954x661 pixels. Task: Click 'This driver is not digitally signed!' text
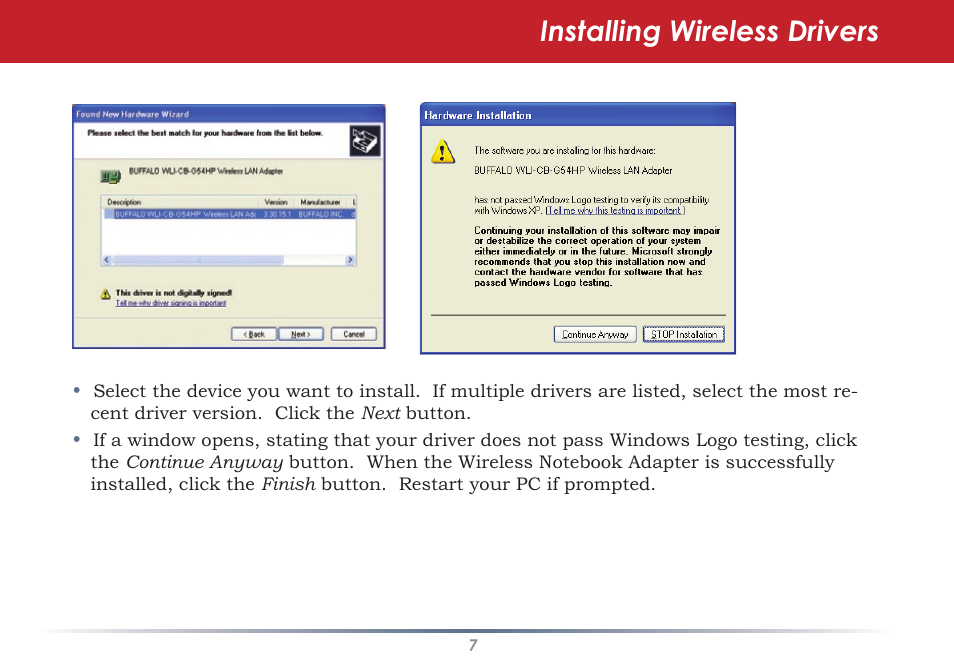(174, 293)
